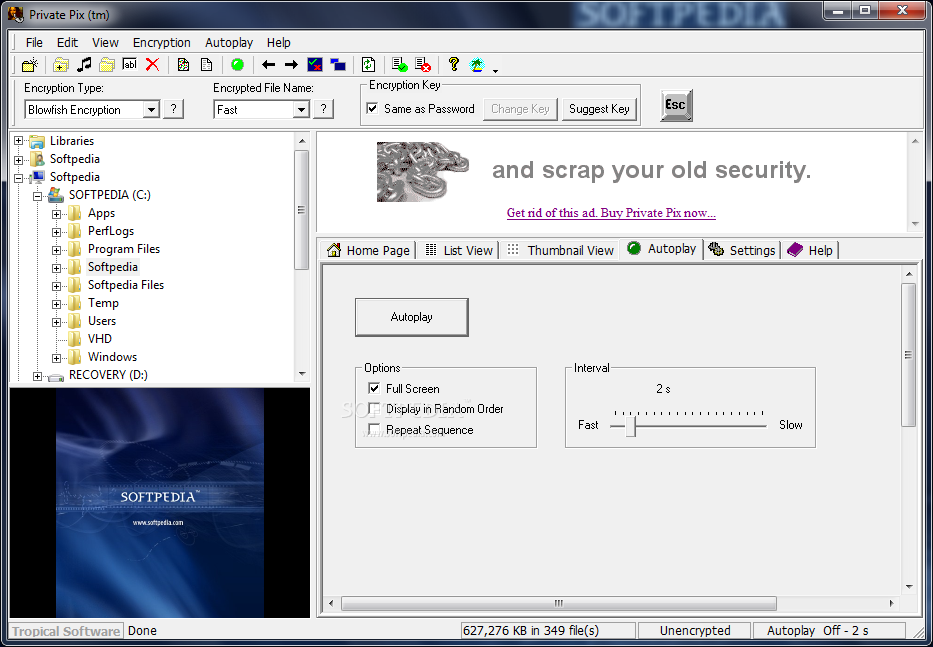Expand the Windows folder node
933x647 pixels.
[x=57, y=358]
